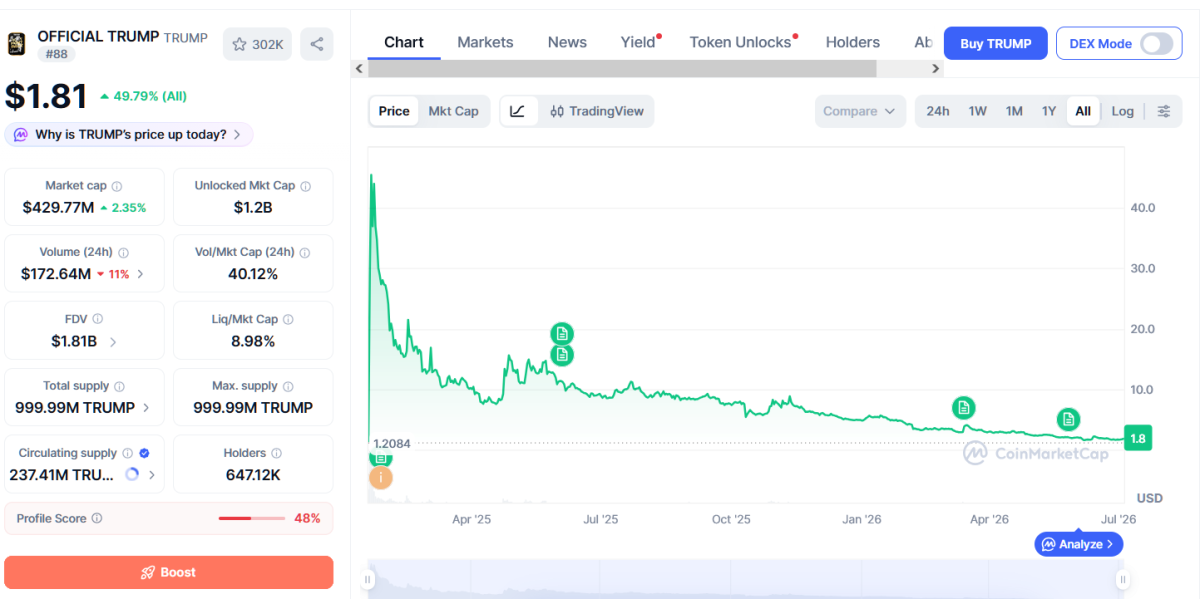Open Holders info icon
Image resolution: width=1200 pixels, height=599 pixels.
pos(276,453)
